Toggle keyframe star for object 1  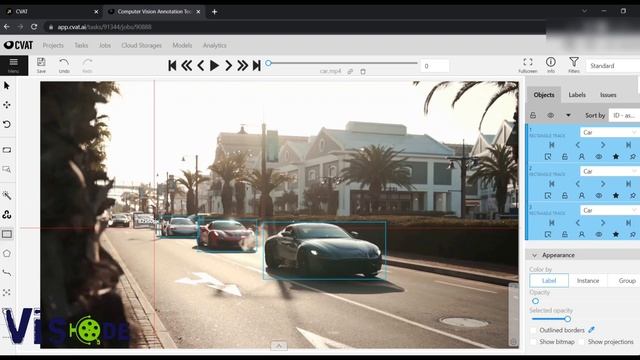[616, 157]
